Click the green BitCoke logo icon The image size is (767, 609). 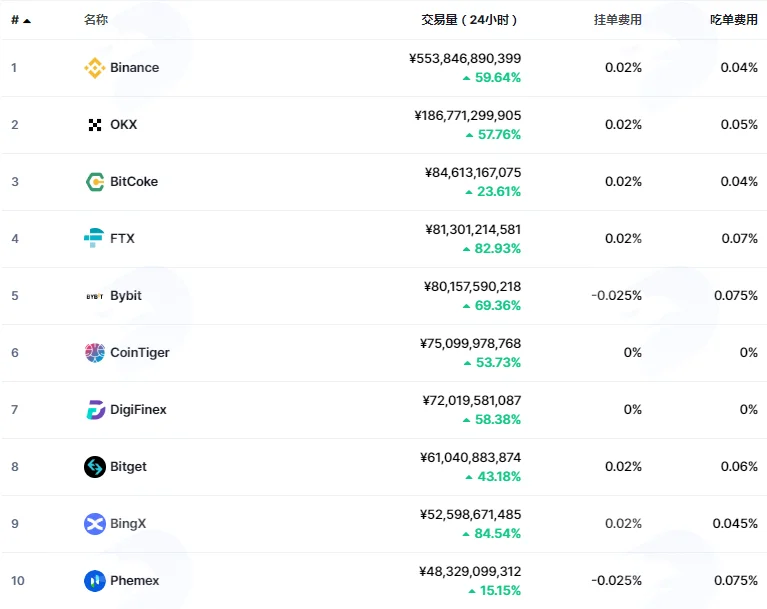tap(94, 181)
